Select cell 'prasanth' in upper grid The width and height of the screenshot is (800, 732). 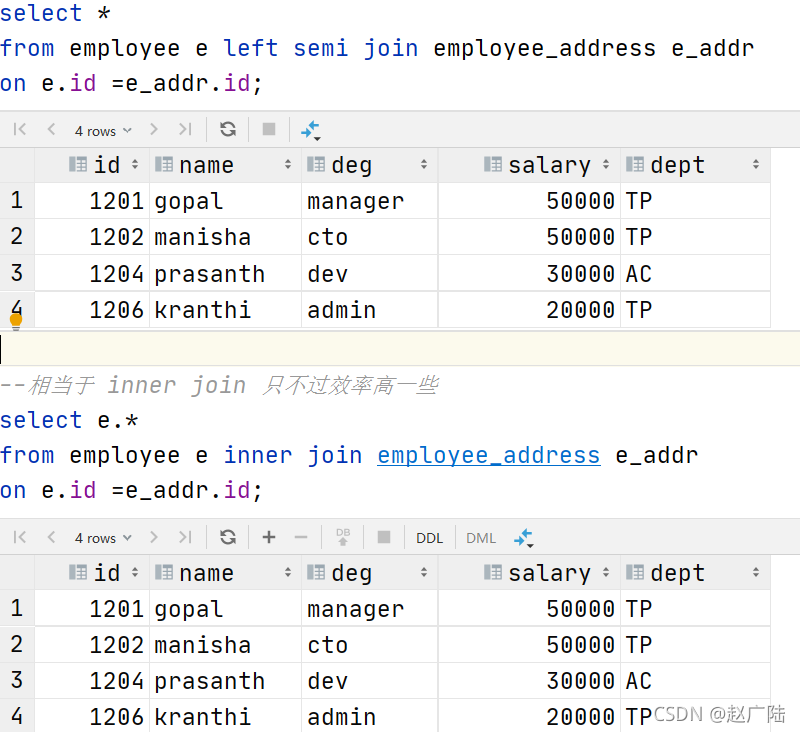[x=225, y=273]
